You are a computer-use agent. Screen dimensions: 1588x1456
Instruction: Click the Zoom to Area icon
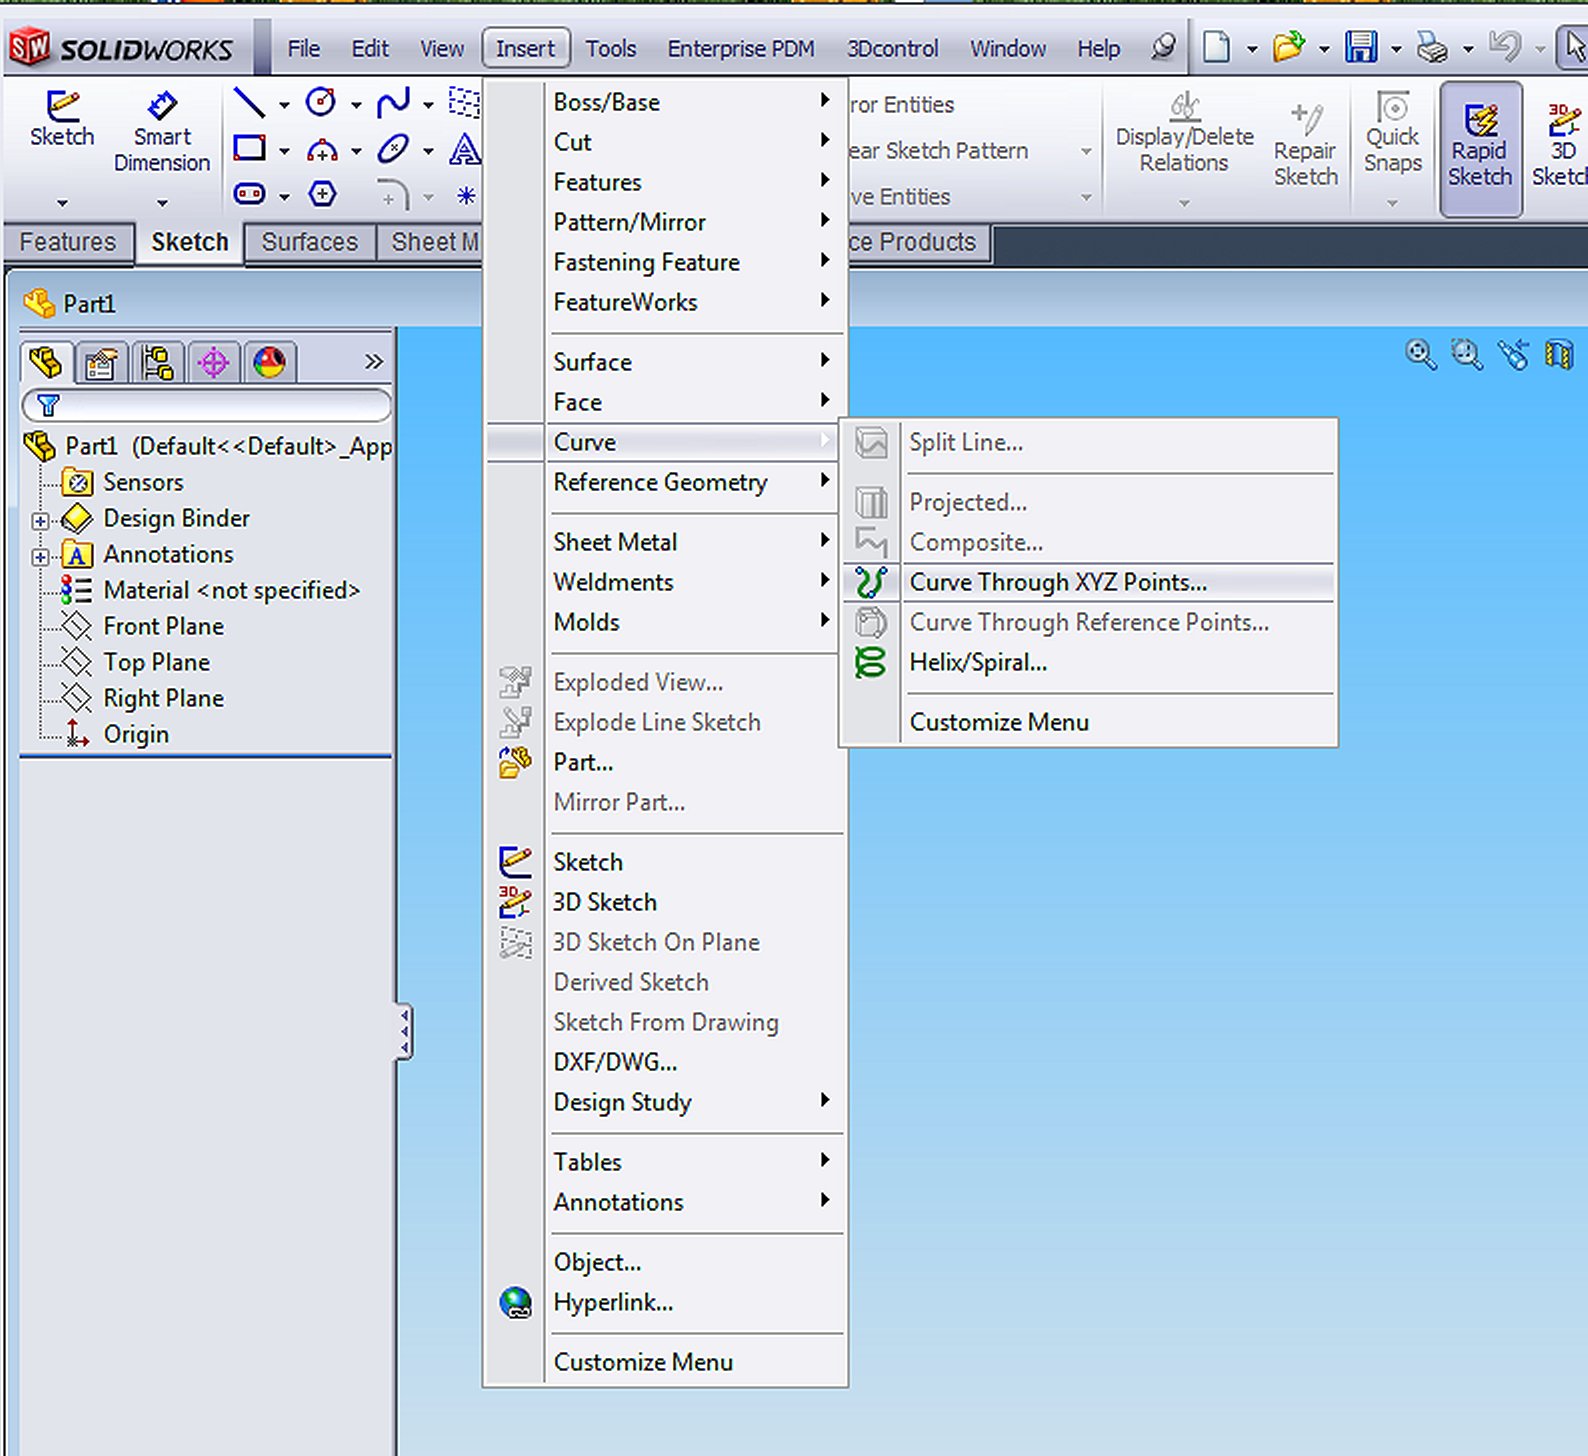[x=1467, y=354]
